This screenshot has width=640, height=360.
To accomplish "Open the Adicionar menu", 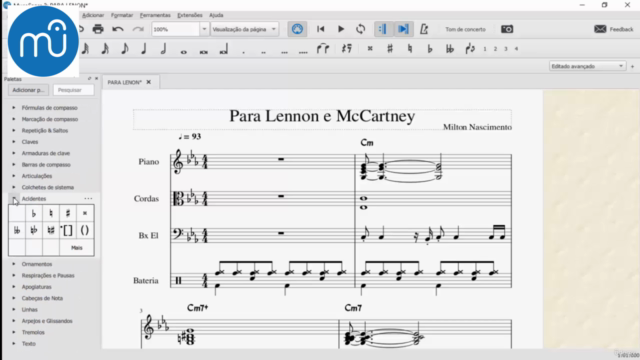I will [93, 15].
